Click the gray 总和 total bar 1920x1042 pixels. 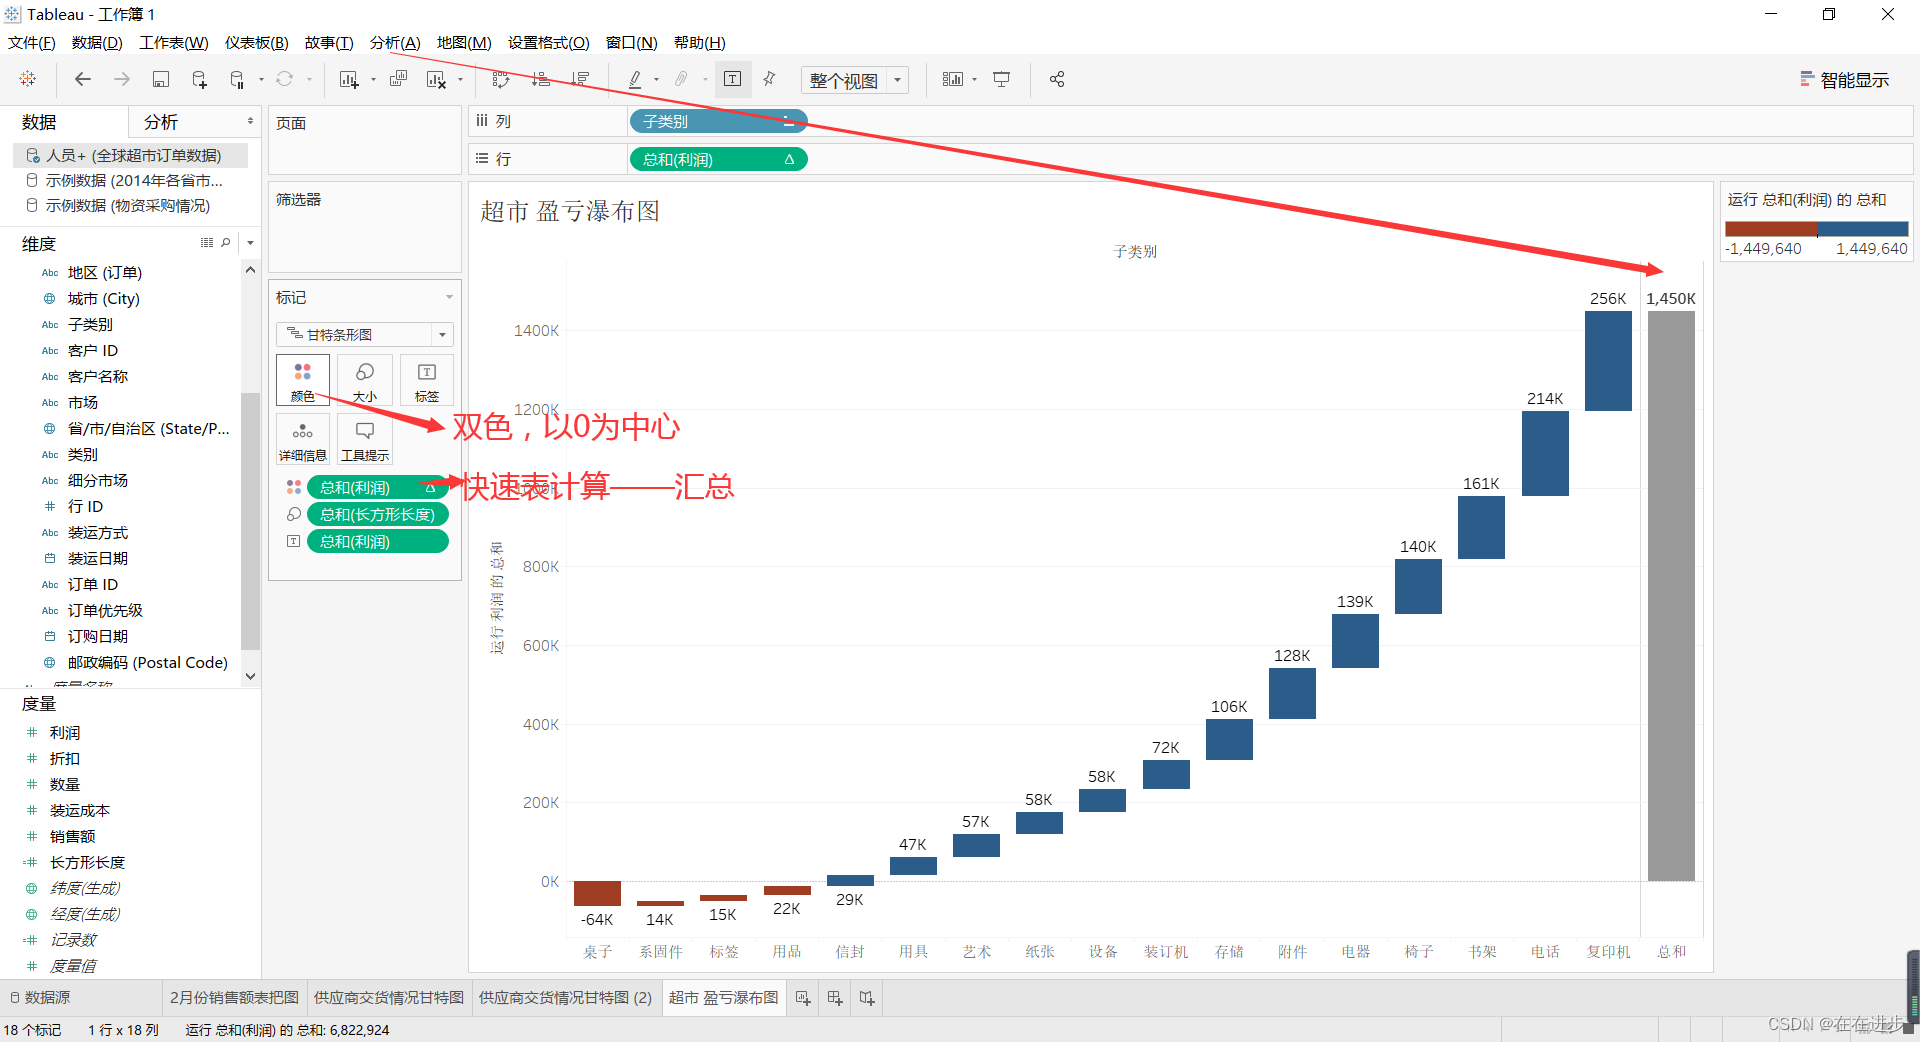pos(1671,596)
